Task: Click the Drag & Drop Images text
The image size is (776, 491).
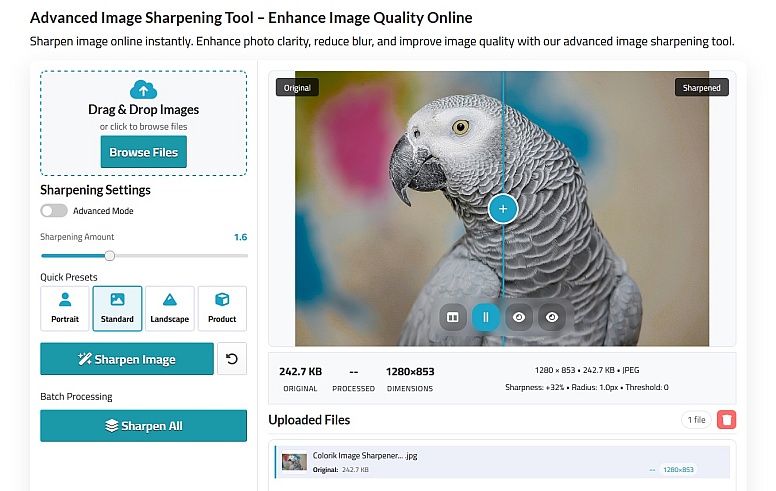Action: pos(144,109)
